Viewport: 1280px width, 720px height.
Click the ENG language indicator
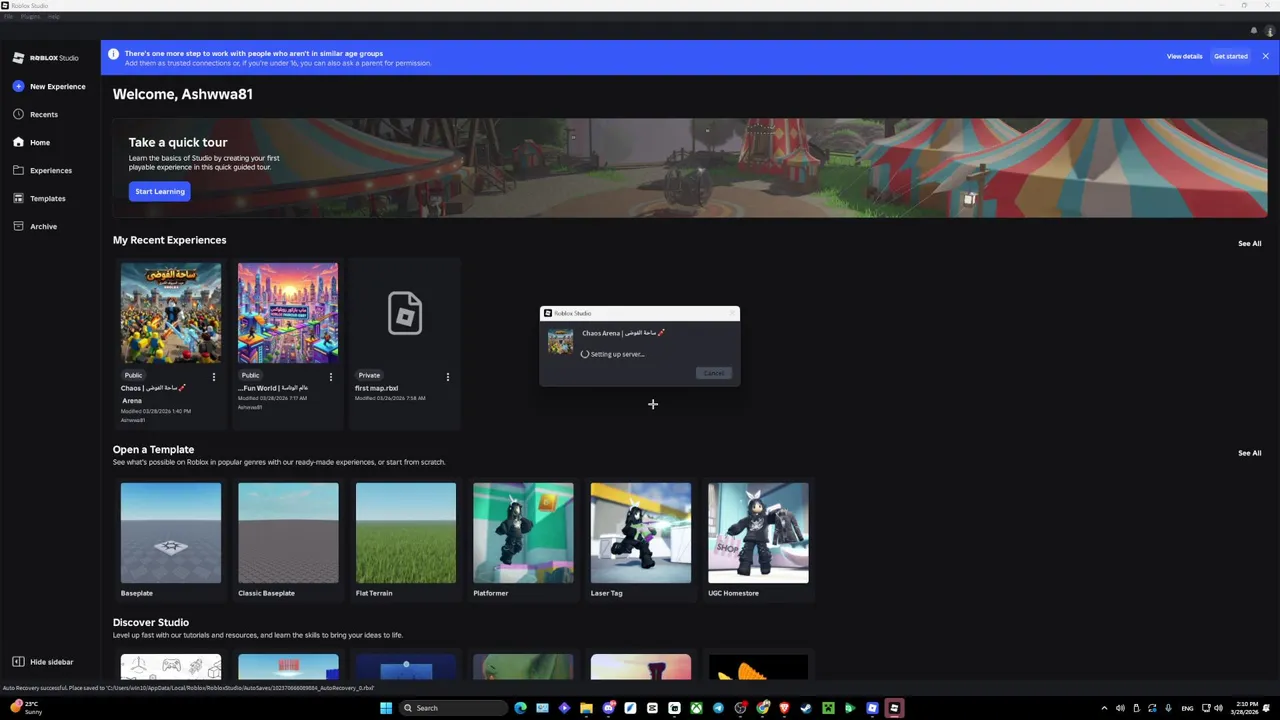1187,708
